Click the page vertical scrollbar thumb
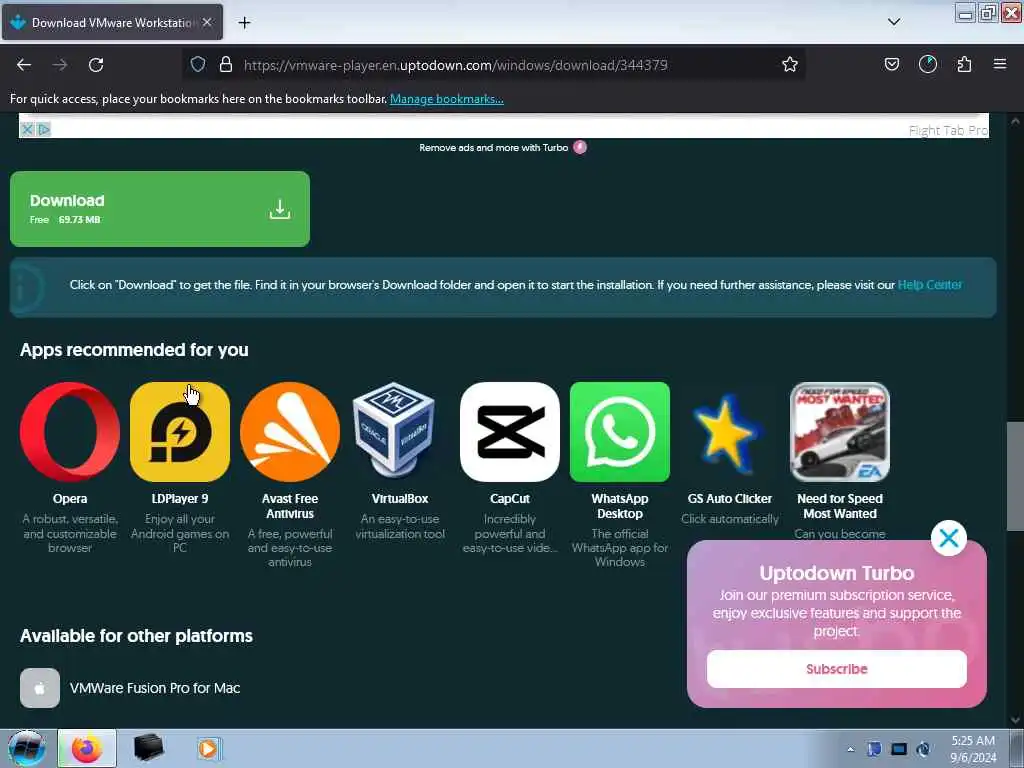This screenshot has width=1024, height=768. click(1015, 476)
